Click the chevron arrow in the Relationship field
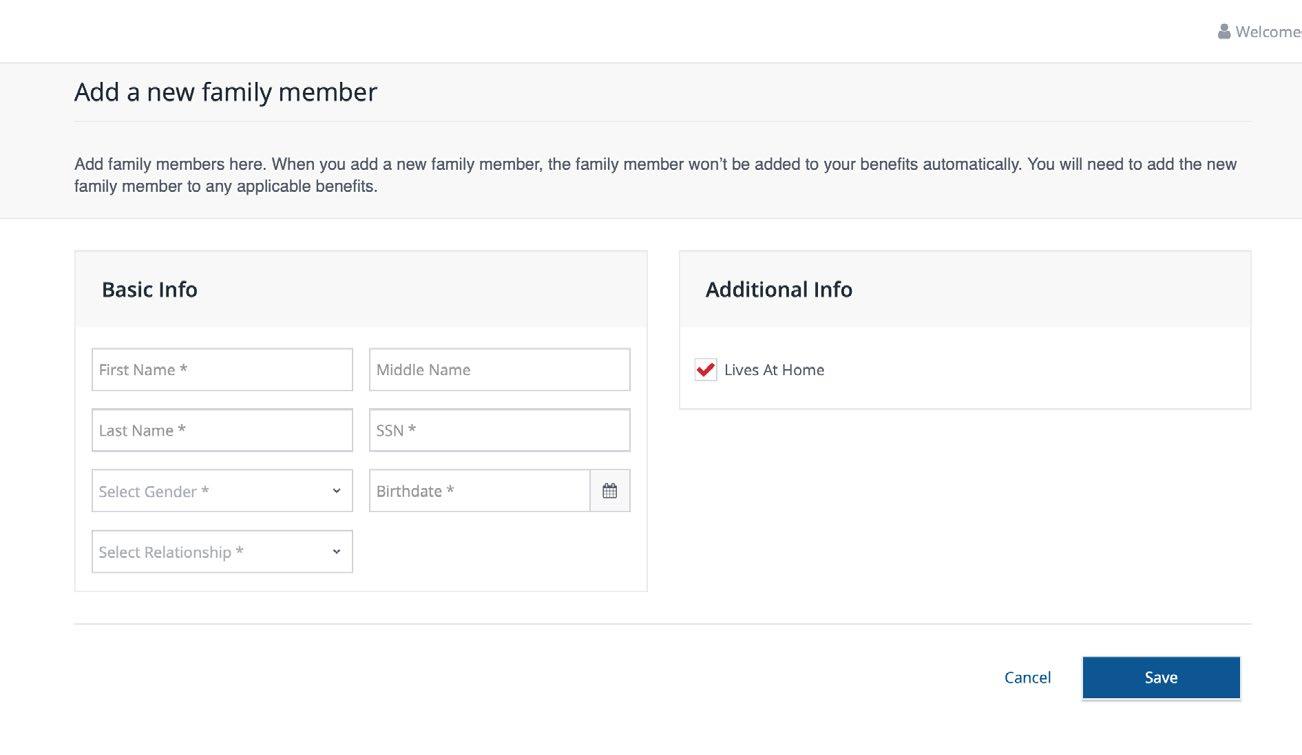This screenshot has height=755, width=1302. click(x=336, y=552)
